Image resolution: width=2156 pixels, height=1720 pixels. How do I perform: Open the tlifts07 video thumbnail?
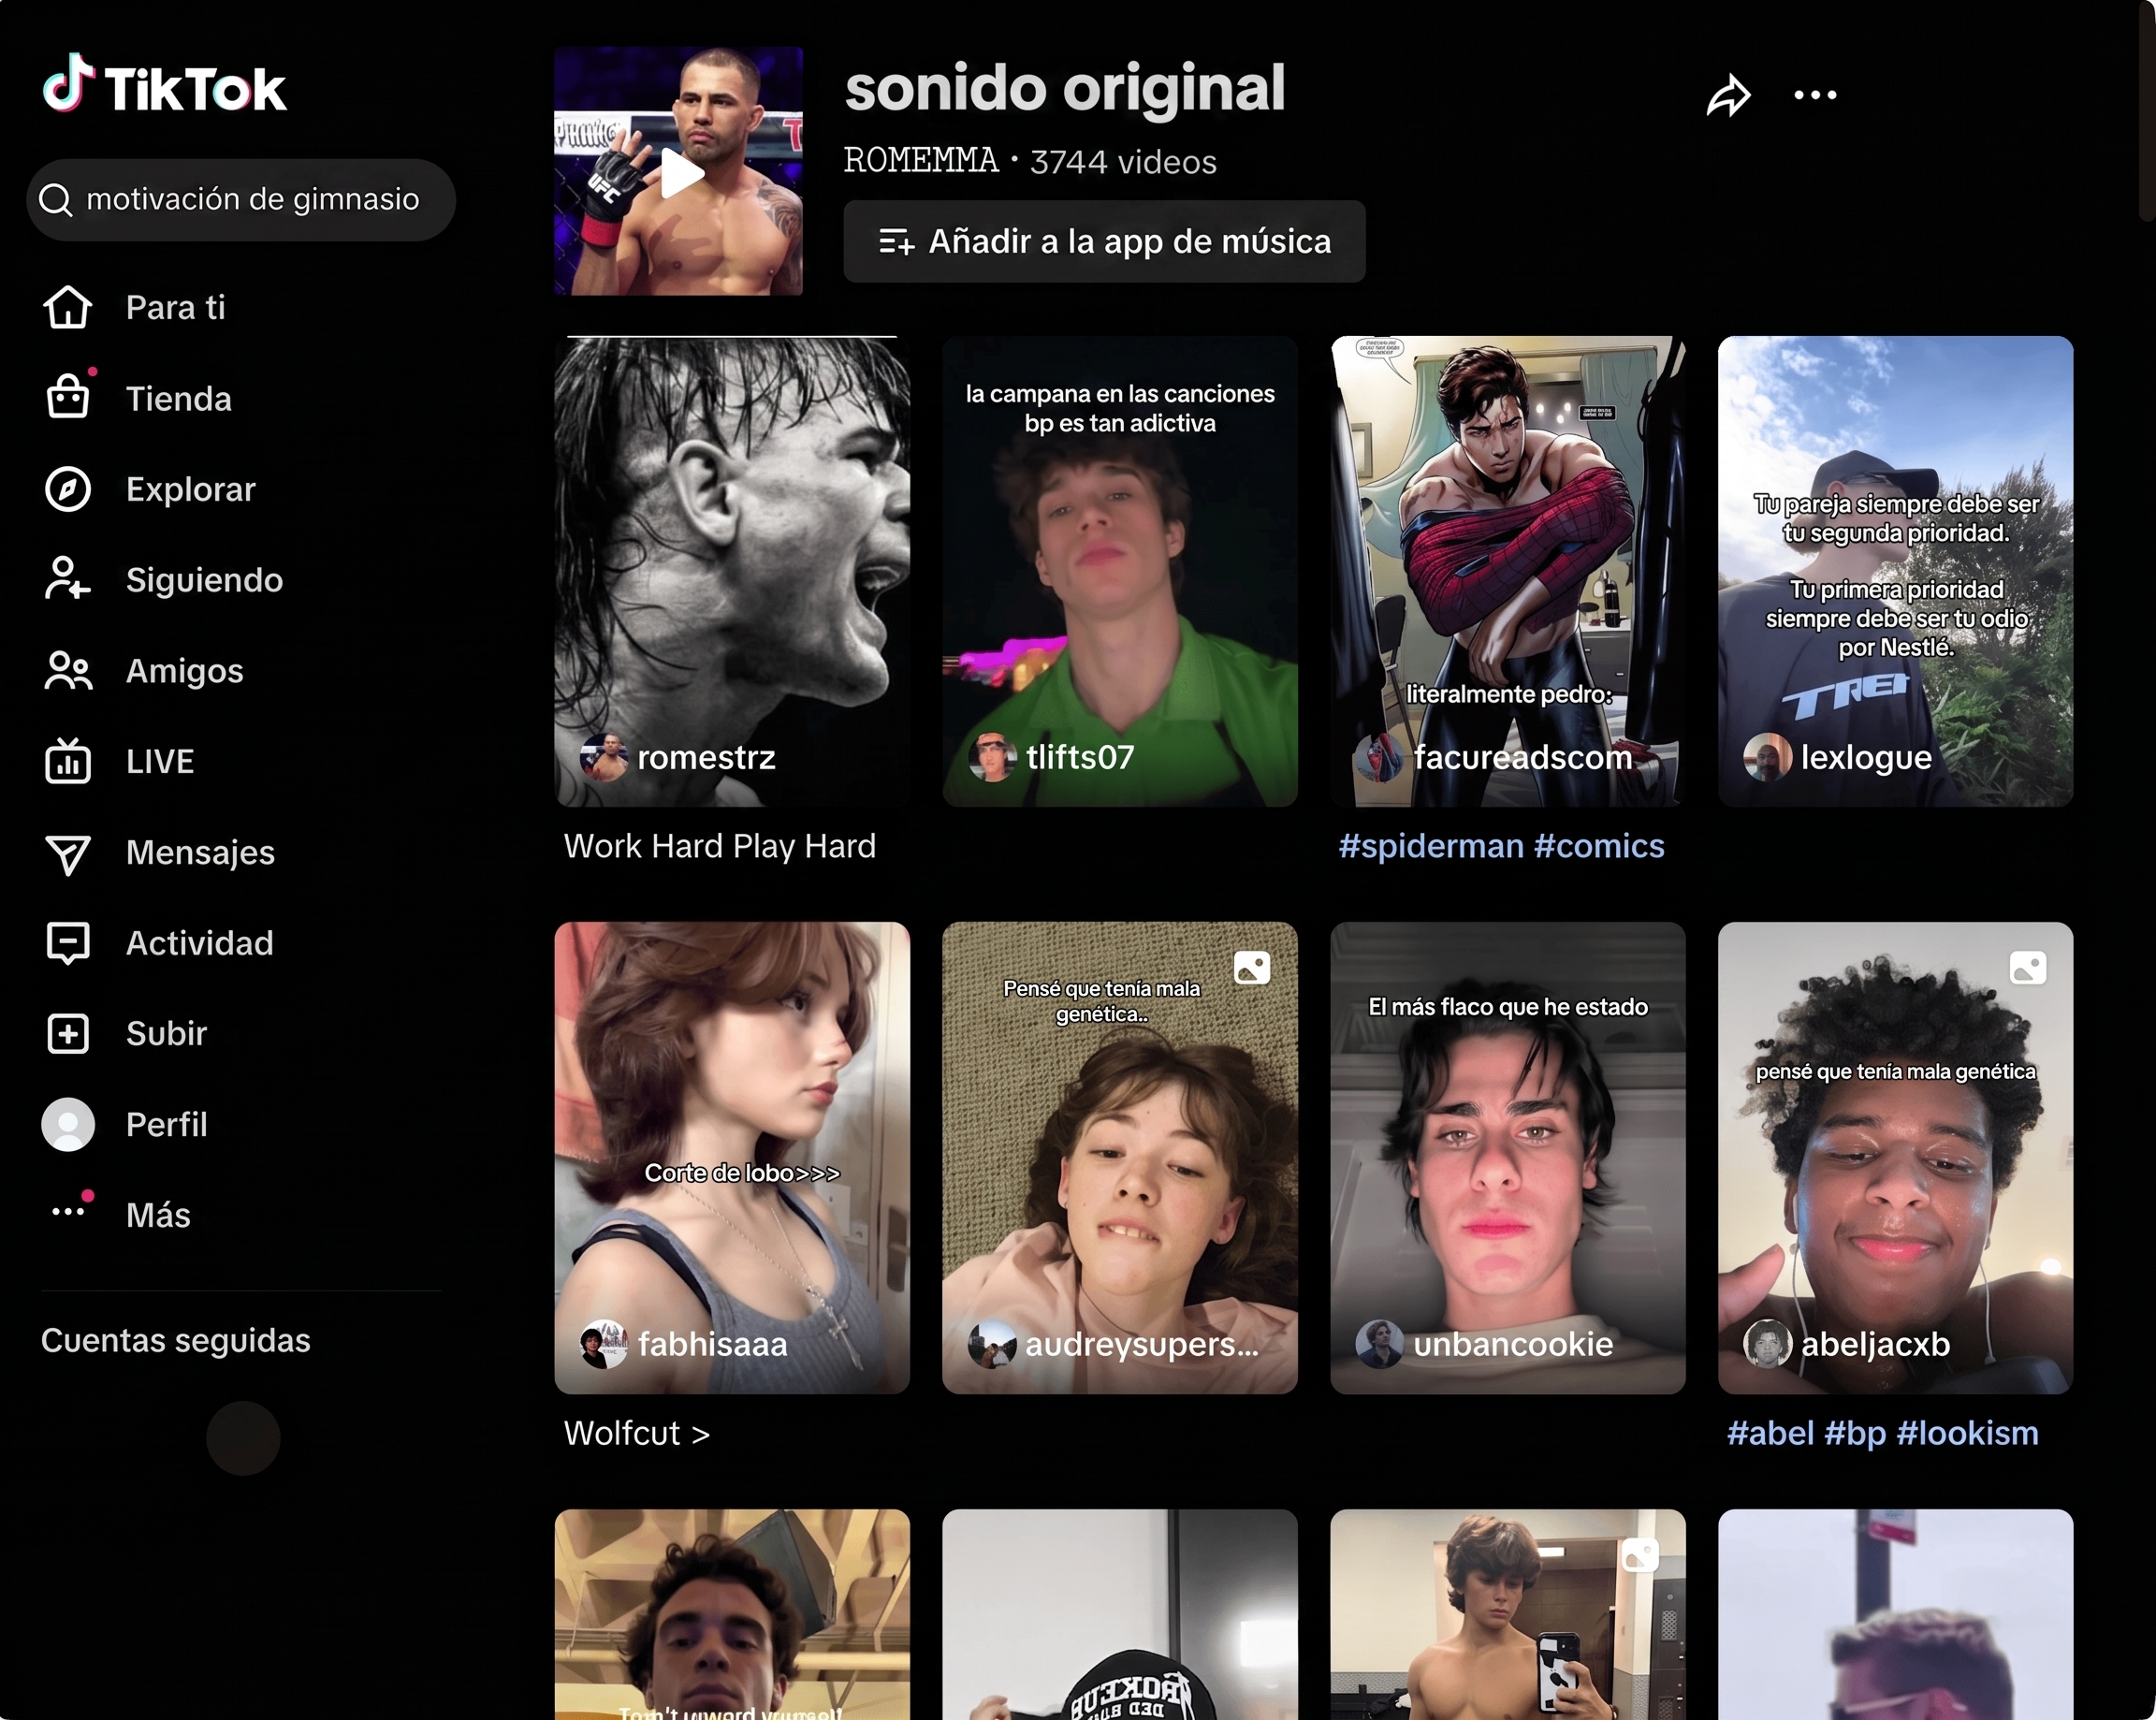[1120, 571]
